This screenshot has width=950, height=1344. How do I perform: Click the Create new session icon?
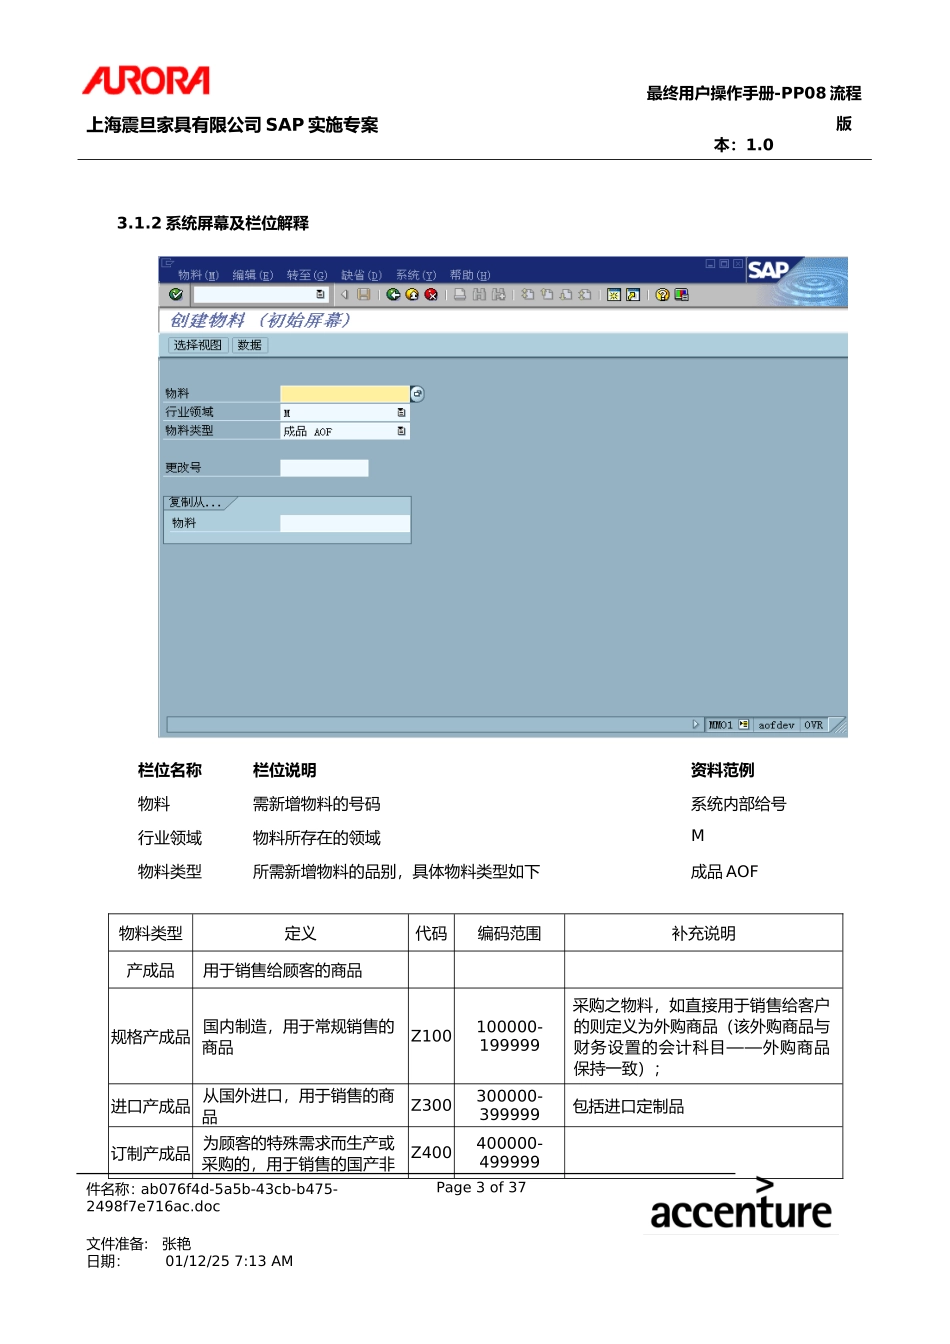614,295
